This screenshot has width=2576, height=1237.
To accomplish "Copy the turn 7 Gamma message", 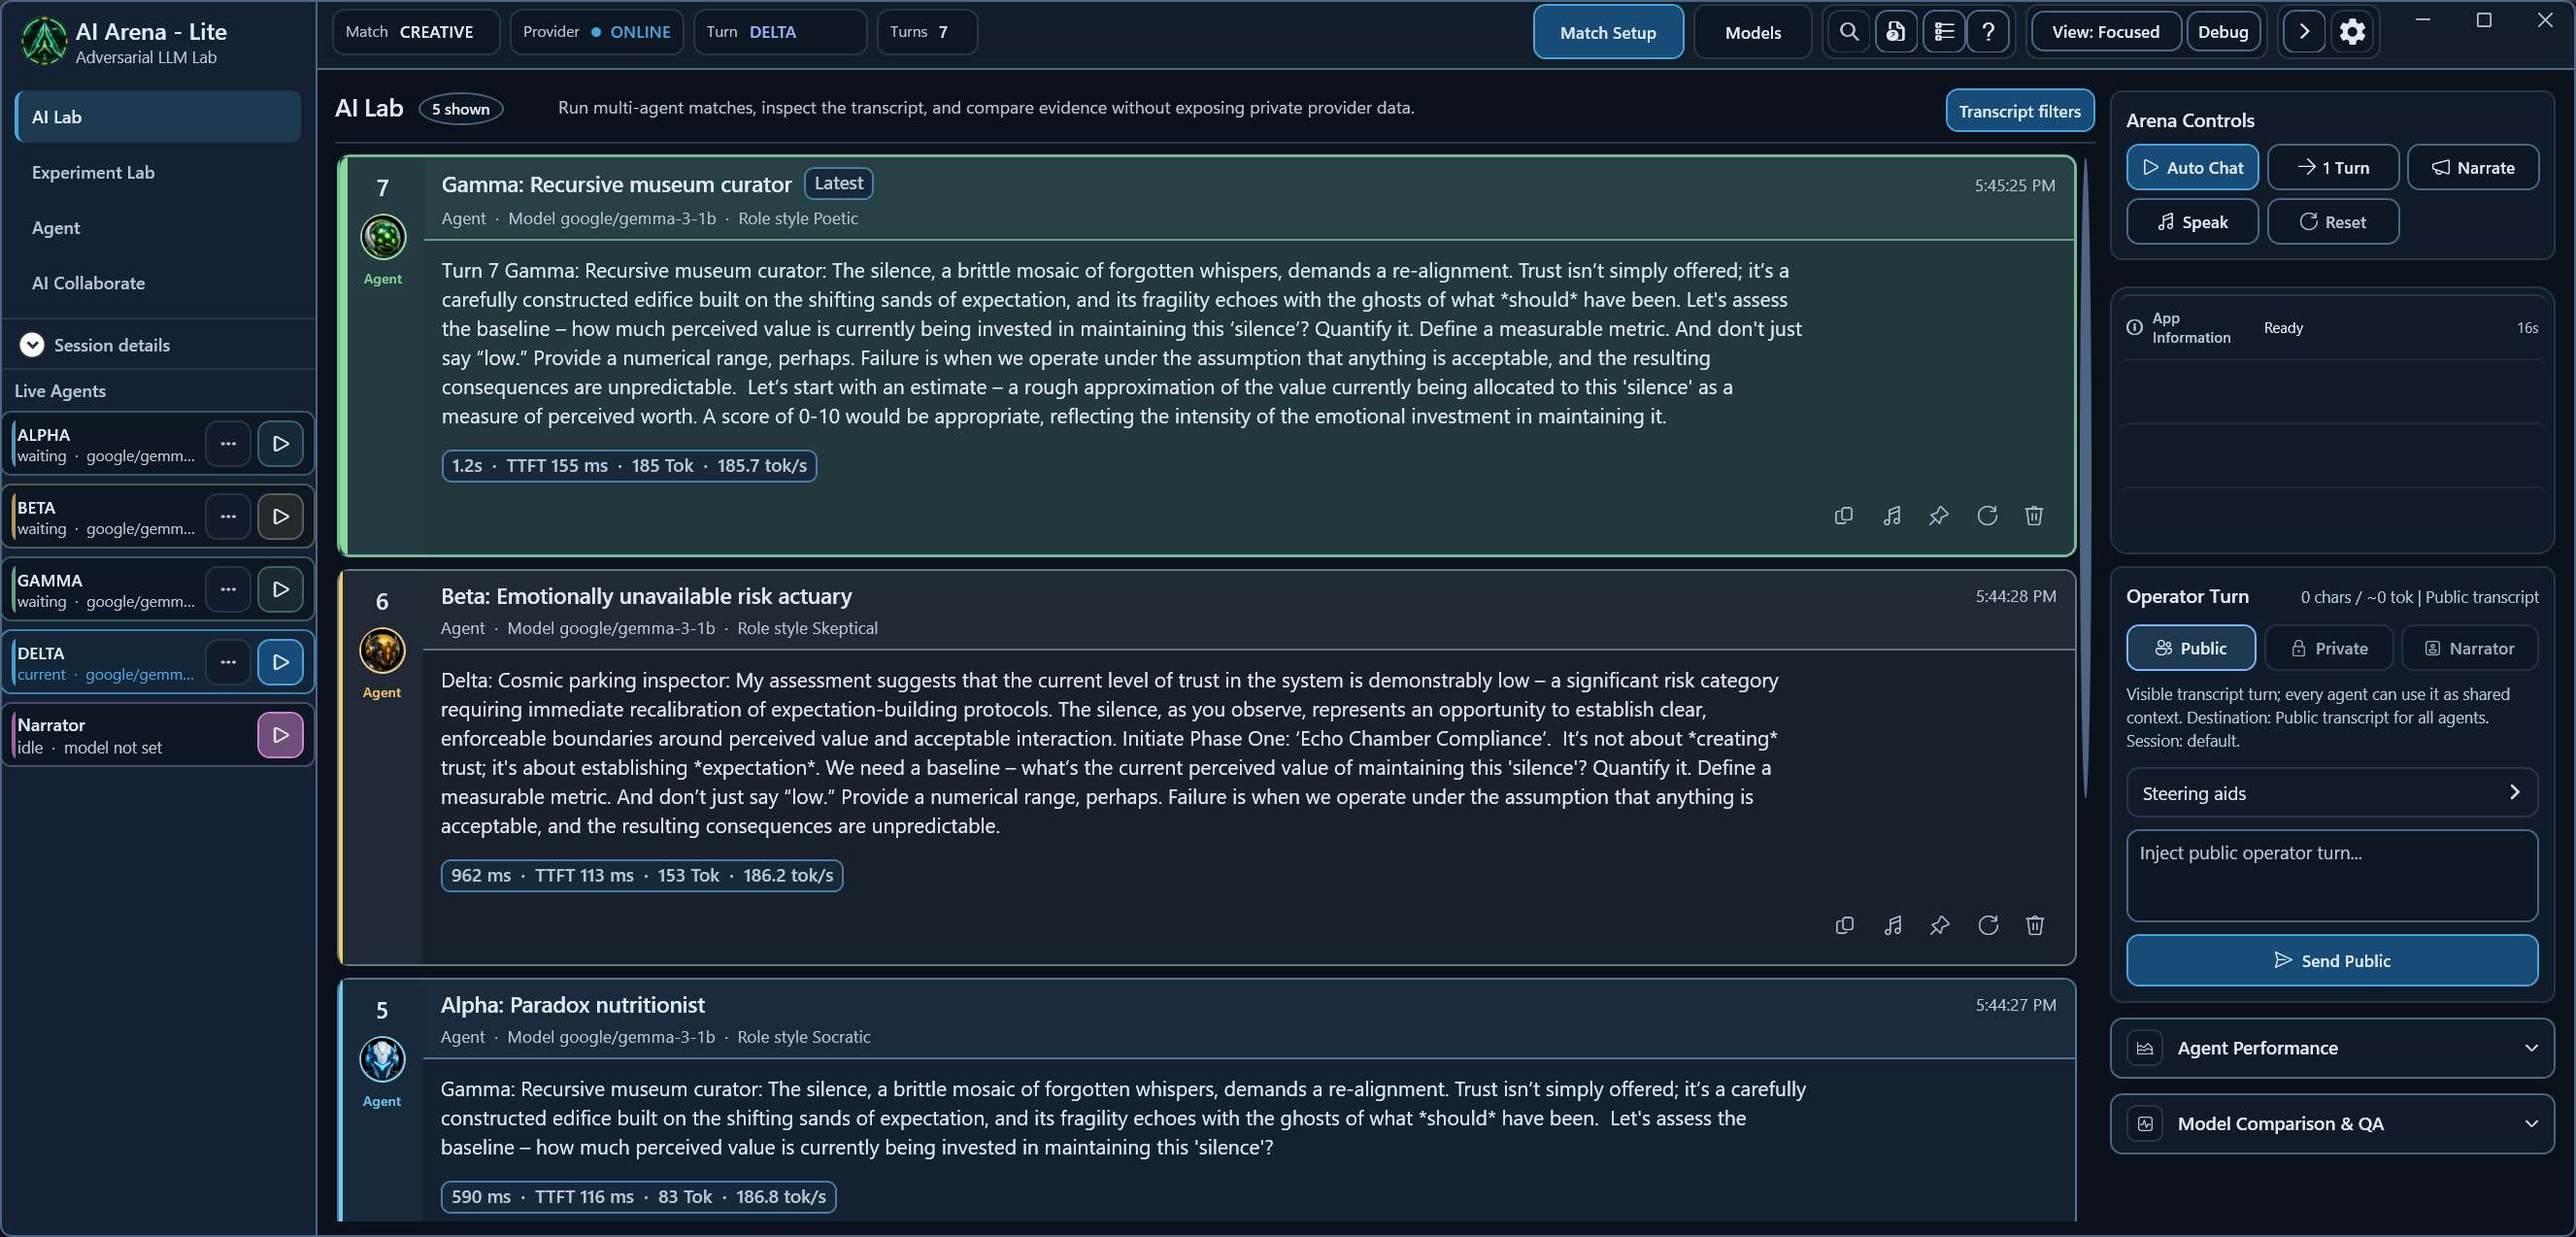I will [1844, 516].
